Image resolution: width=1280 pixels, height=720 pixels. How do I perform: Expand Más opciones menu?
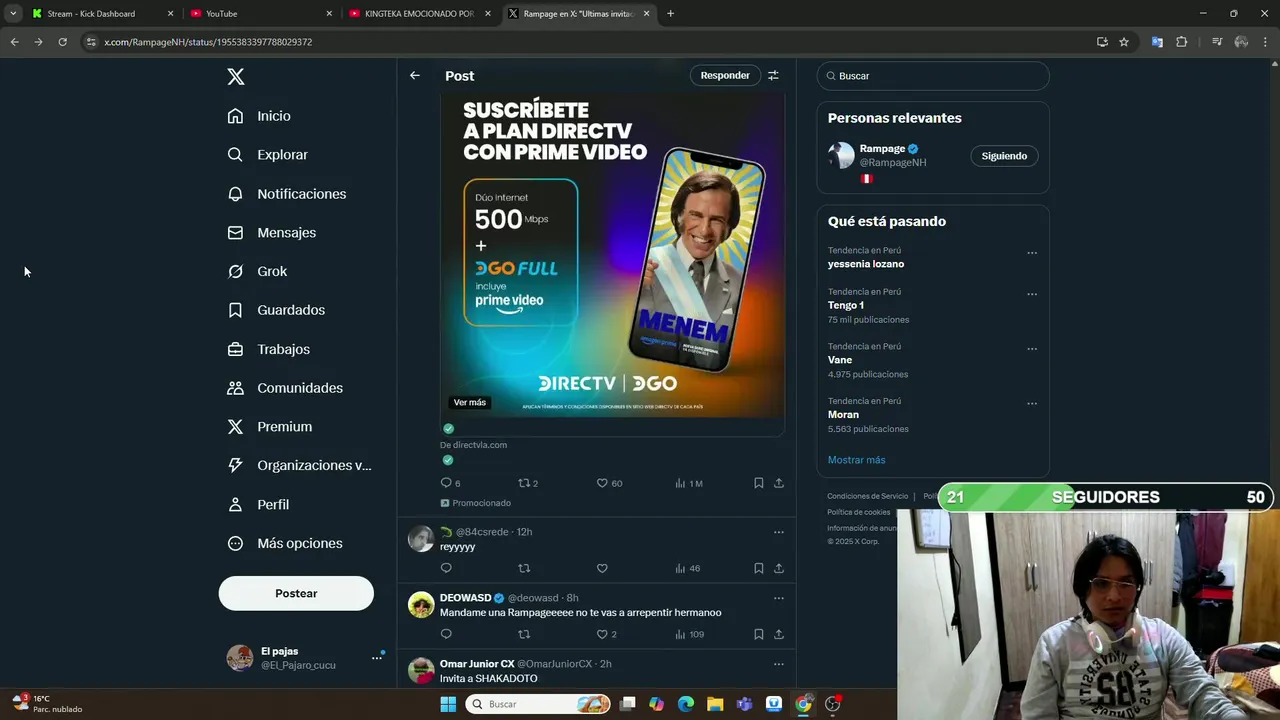click(285, 543)
